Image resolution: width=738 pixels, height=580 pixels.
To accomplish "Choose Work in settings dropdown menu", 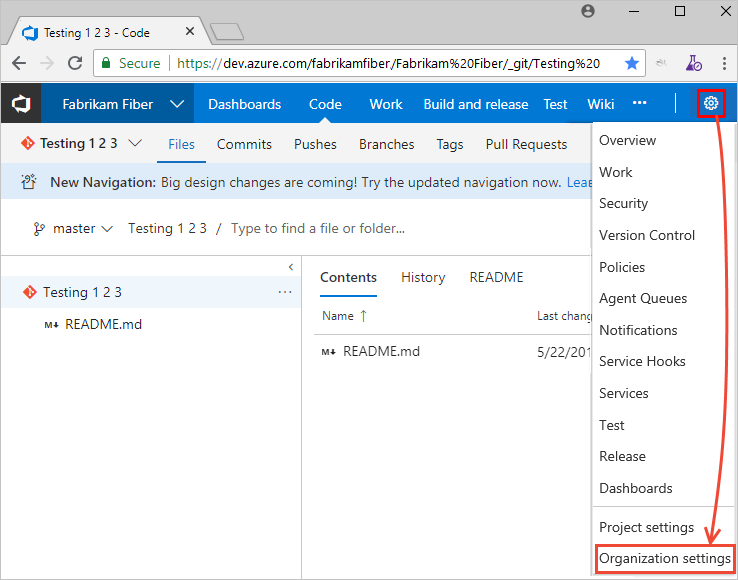I will click(x=616, y=172).
